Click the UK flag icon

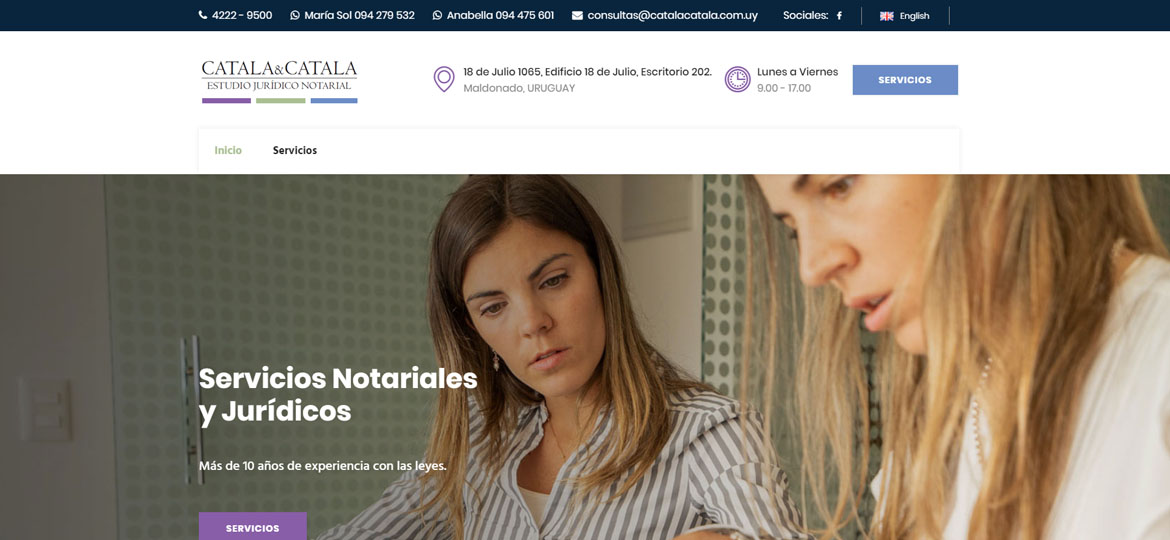[x=886, y=16]
